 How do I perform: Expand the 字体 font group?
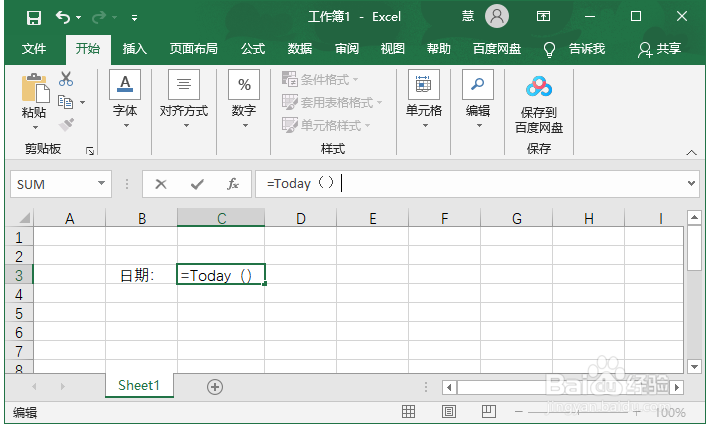(125, 99)
